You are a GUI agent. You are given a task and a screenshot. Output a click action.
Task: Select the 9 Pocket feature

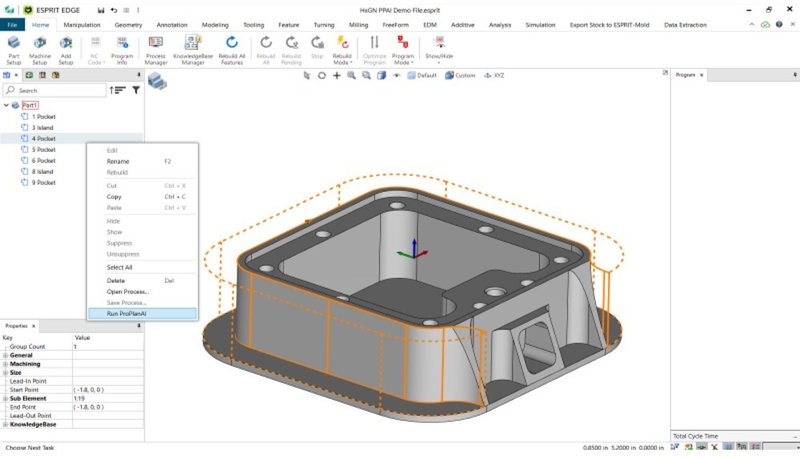(x=43, y=182)
